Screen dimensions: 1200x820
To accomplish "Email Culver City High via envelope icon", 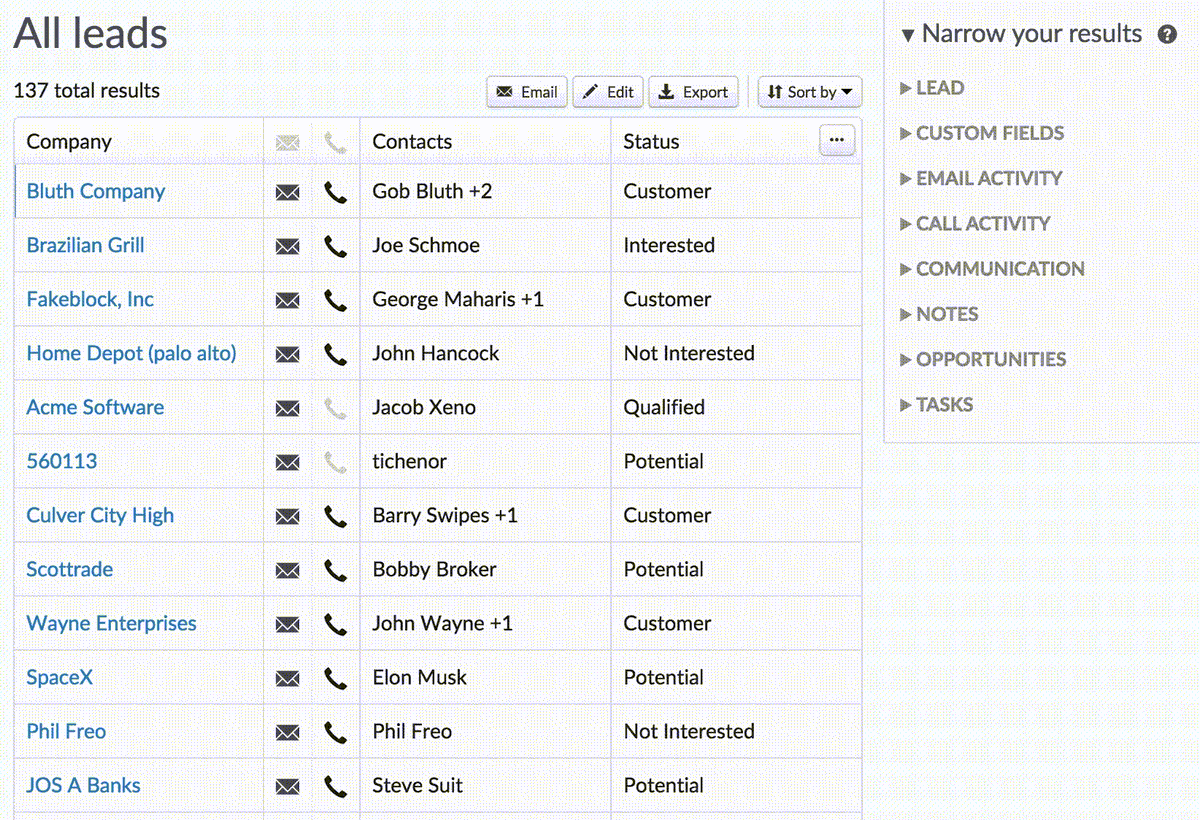I will pos(287,516).
